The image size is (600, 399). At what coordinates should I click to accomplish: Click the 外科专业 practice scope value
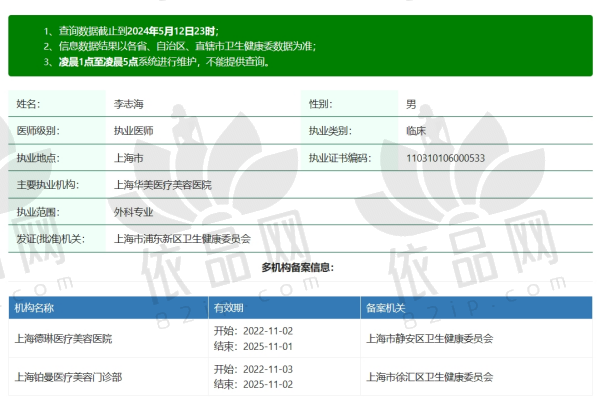click(x=134, y=212)
